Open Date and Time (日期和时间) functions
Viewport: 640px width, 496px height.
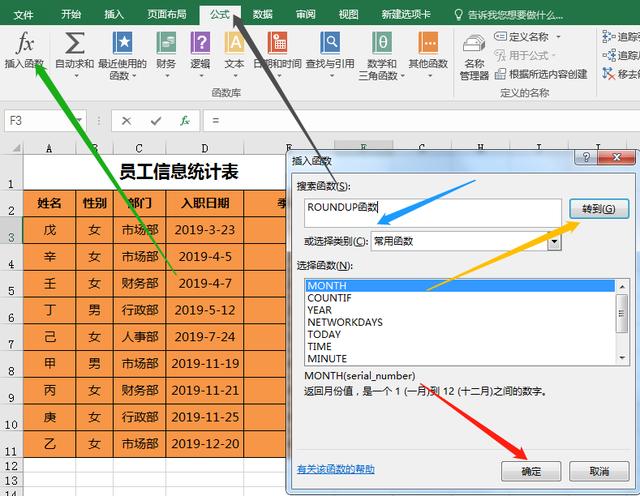pyautogui.click(x=278, y=55)
